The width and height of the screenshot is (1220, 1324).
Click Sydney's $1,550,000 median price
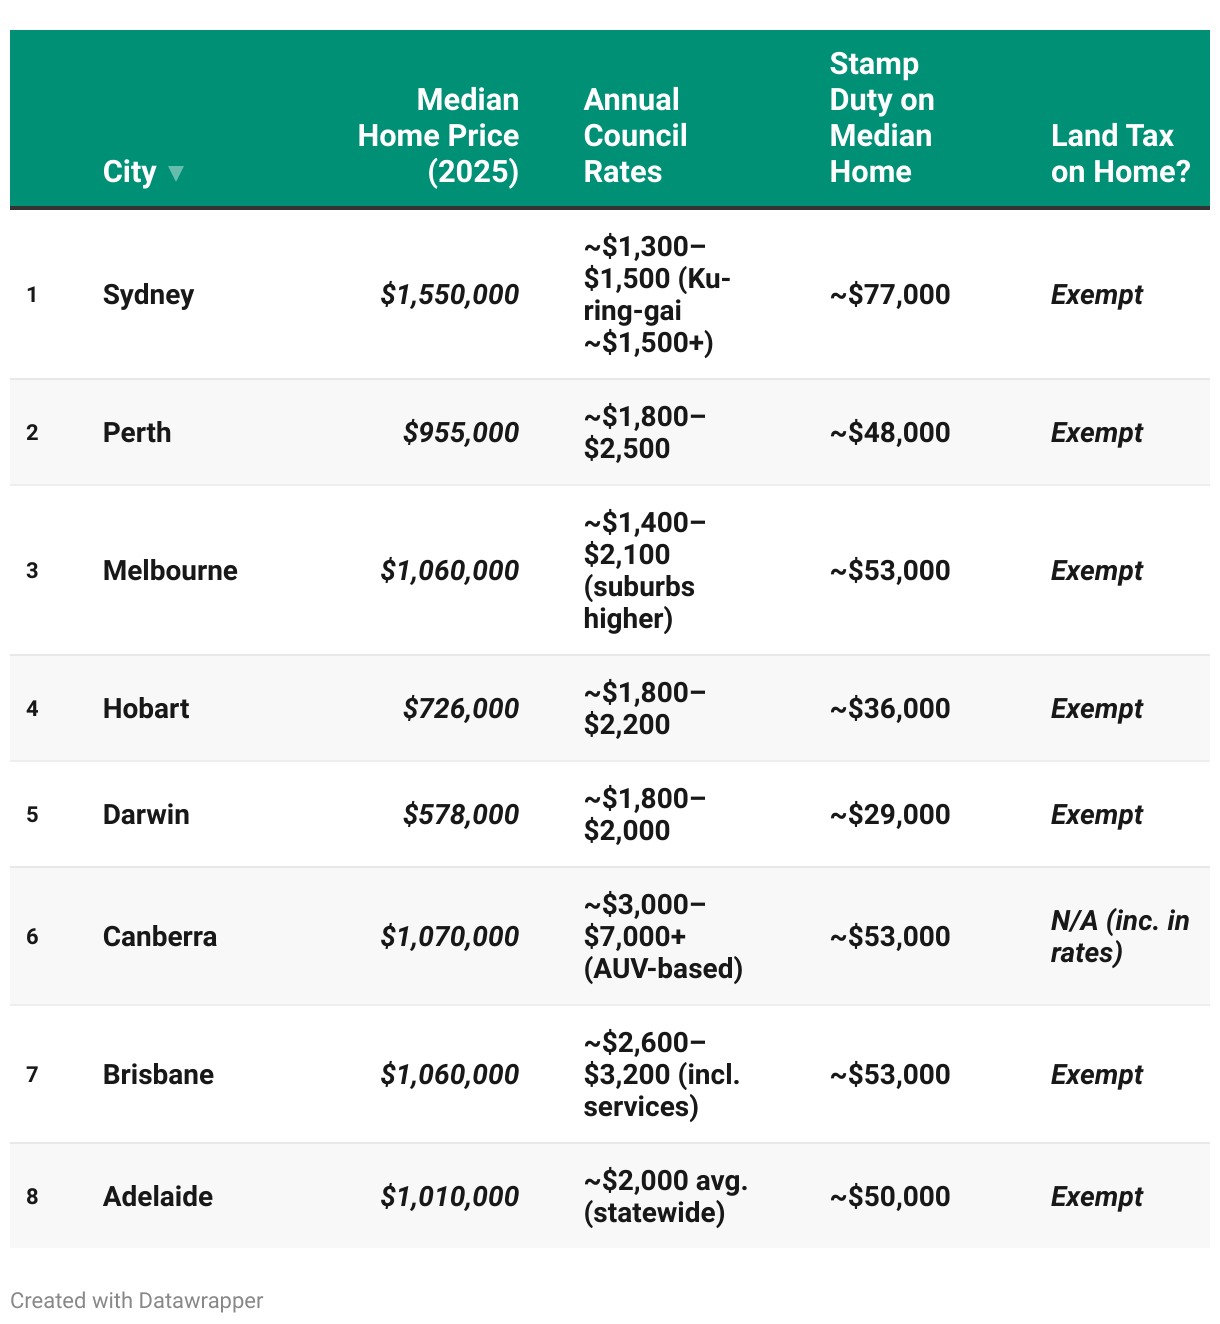(x=449, y=294)
